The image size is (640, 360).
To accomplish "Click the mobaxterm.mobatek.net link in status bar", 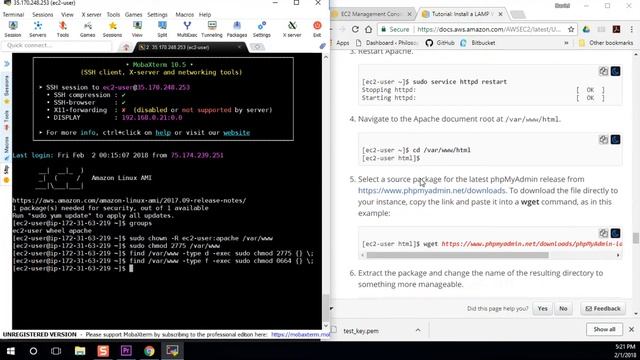I will (x=300, y=335).
